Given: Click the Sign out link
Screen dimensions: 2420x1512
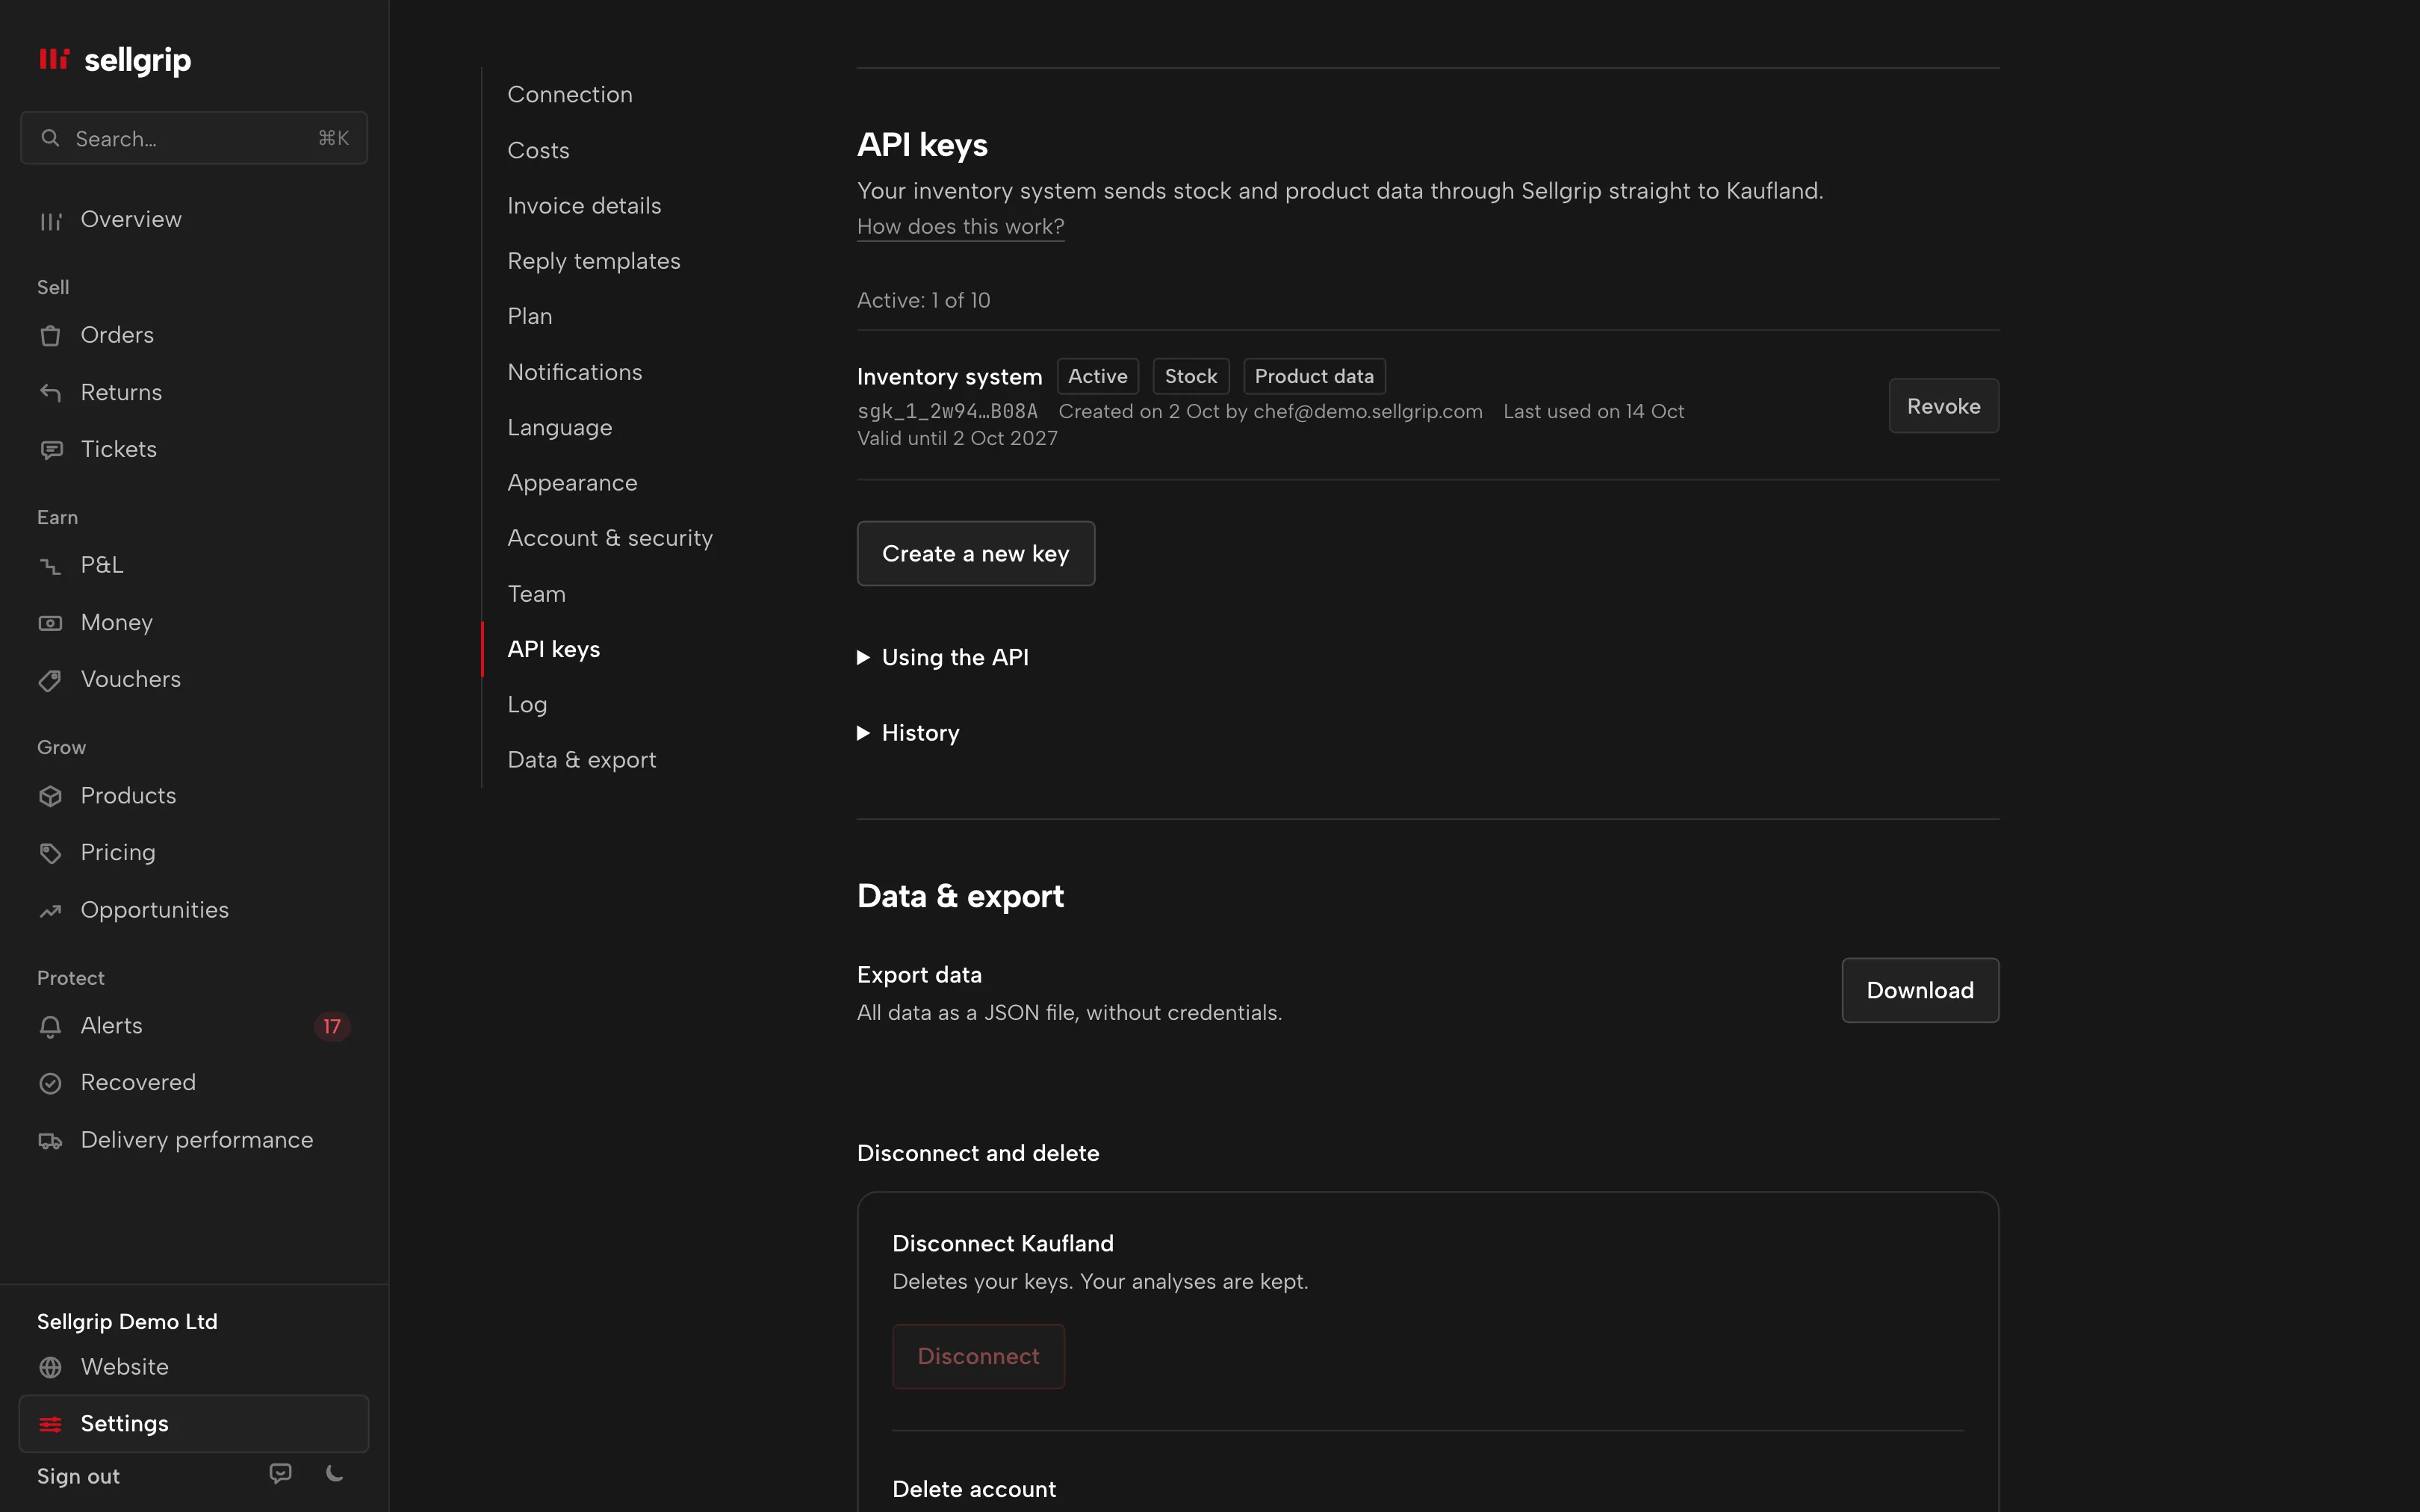Looking at the screenshot, I should pyautogui.click(x=78, y=1476).
